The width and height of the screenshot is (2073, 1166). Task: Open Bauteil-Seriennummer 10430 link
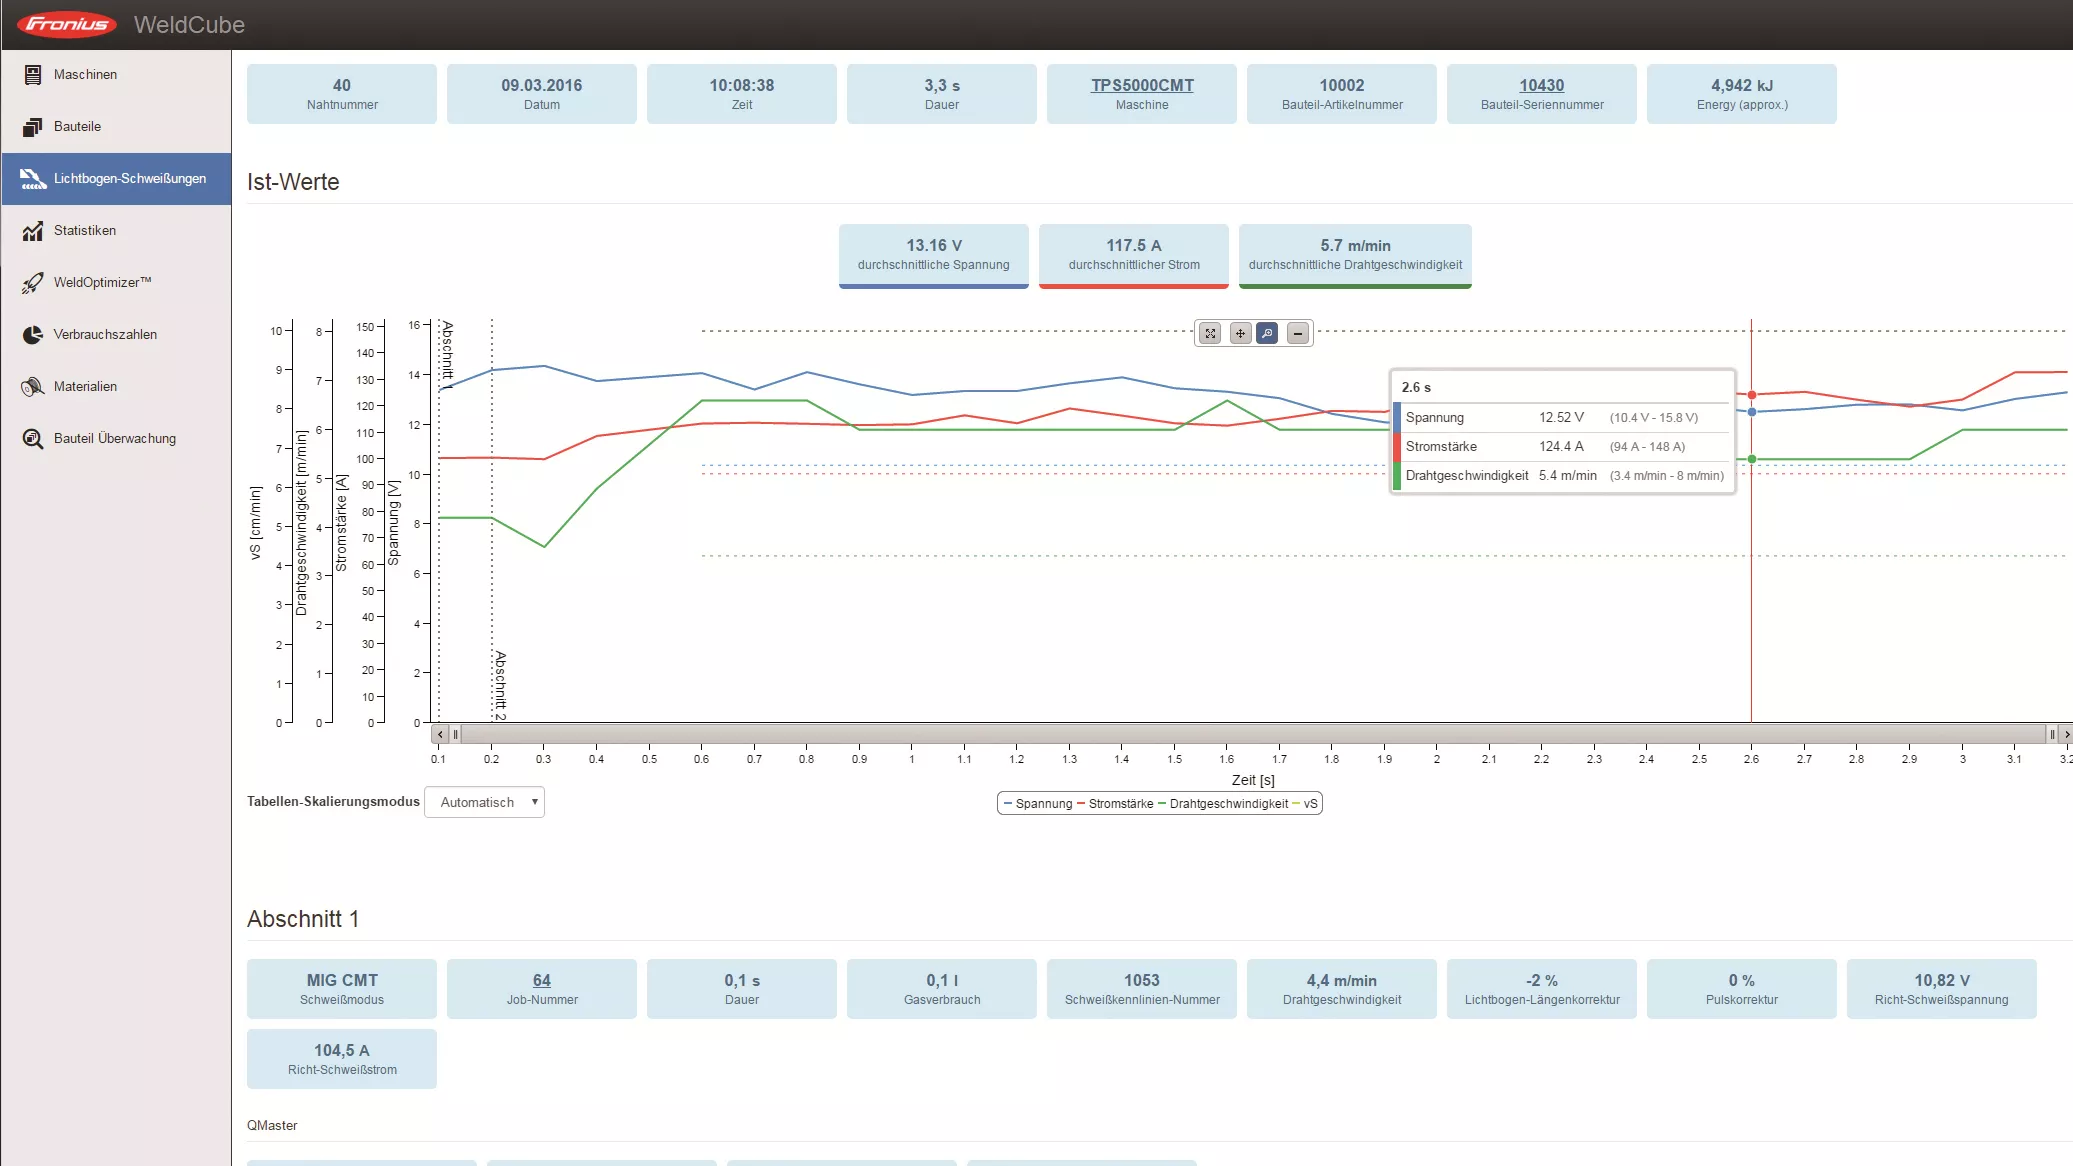pos(1541,85)
